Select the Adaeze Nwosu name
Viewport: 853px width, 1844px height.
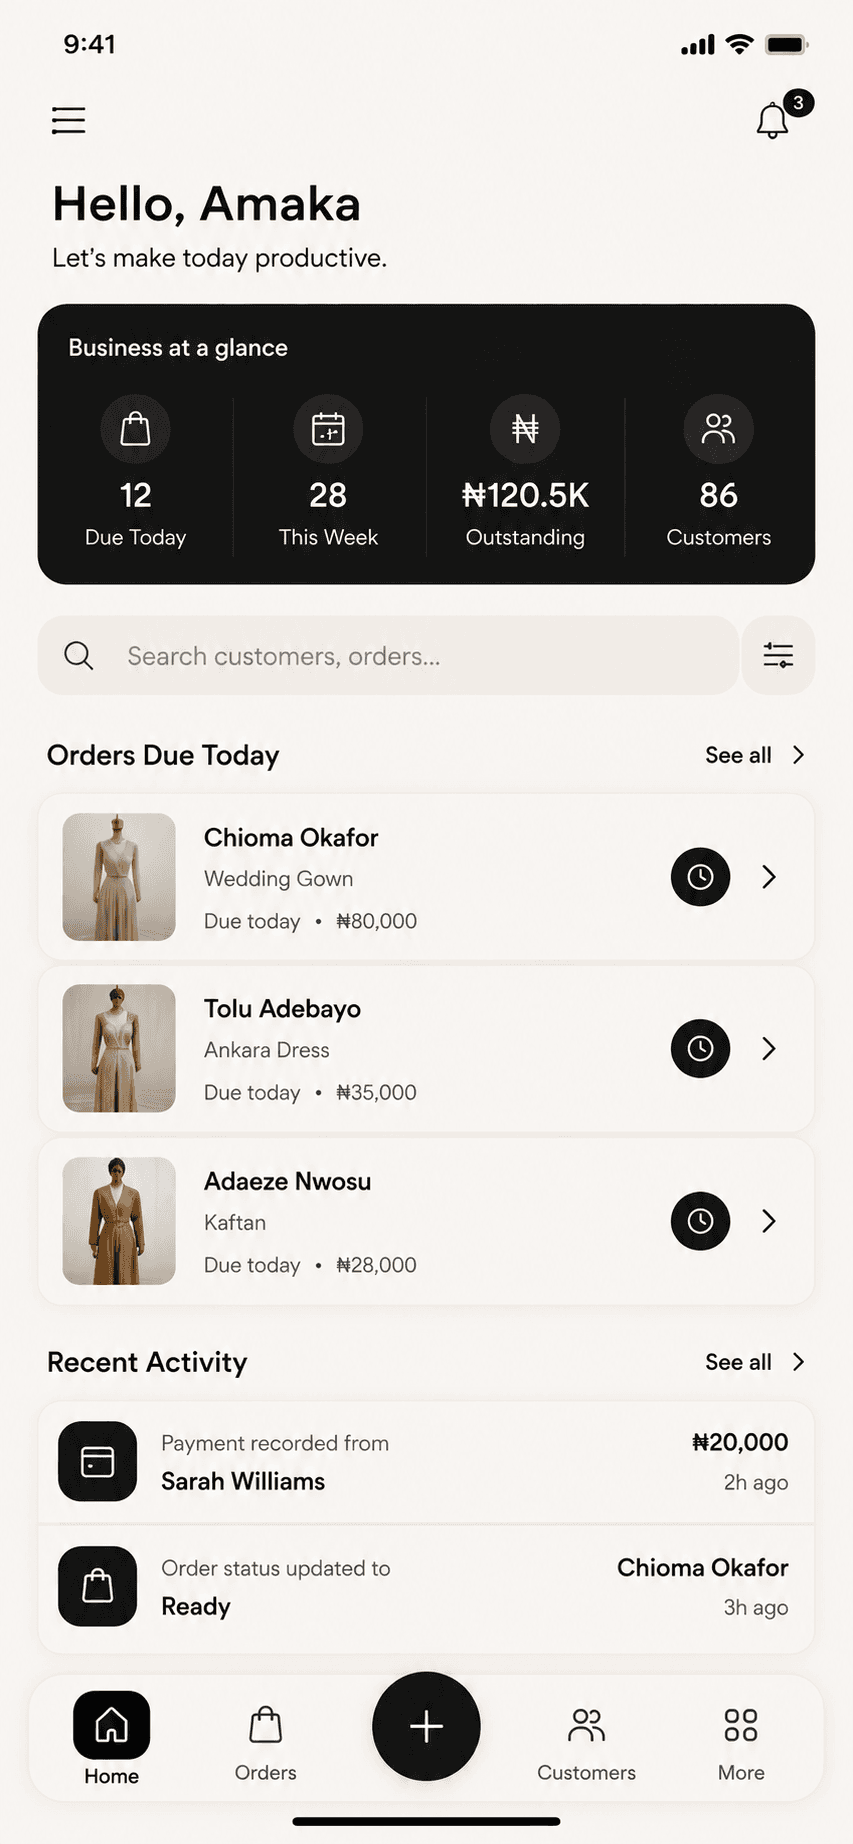pos(287,1181)
